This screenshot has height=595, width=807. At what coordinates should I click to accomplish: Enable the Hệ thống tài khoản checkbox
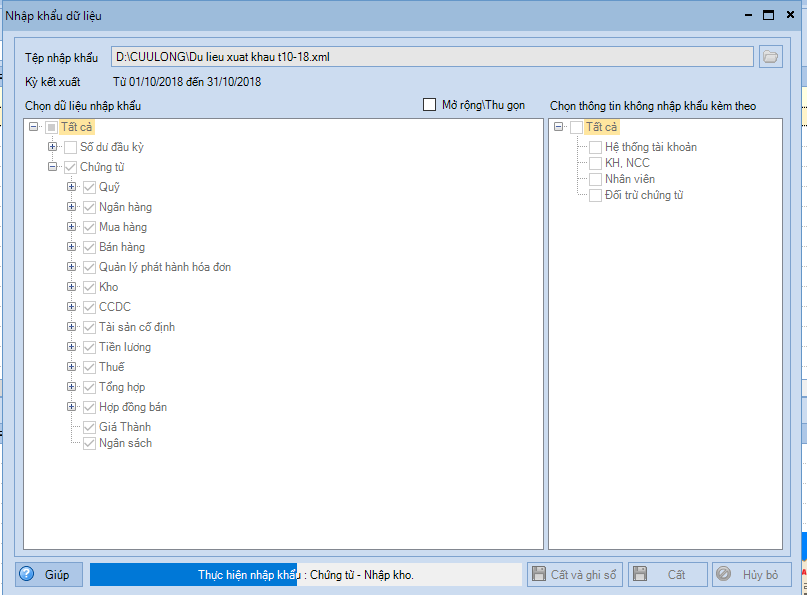[x=595, y=147]
